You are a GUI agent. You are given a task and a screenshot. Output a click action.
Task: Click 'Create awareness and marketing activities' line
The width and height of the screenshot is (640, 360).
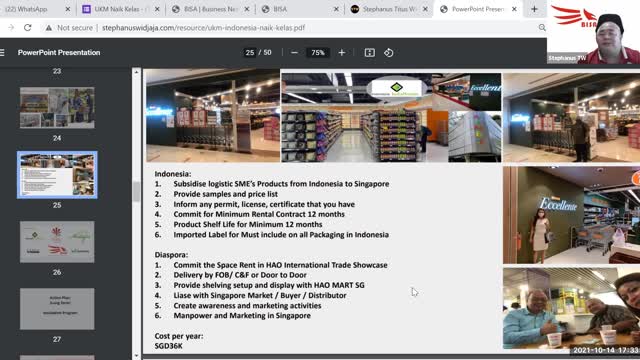247,306
